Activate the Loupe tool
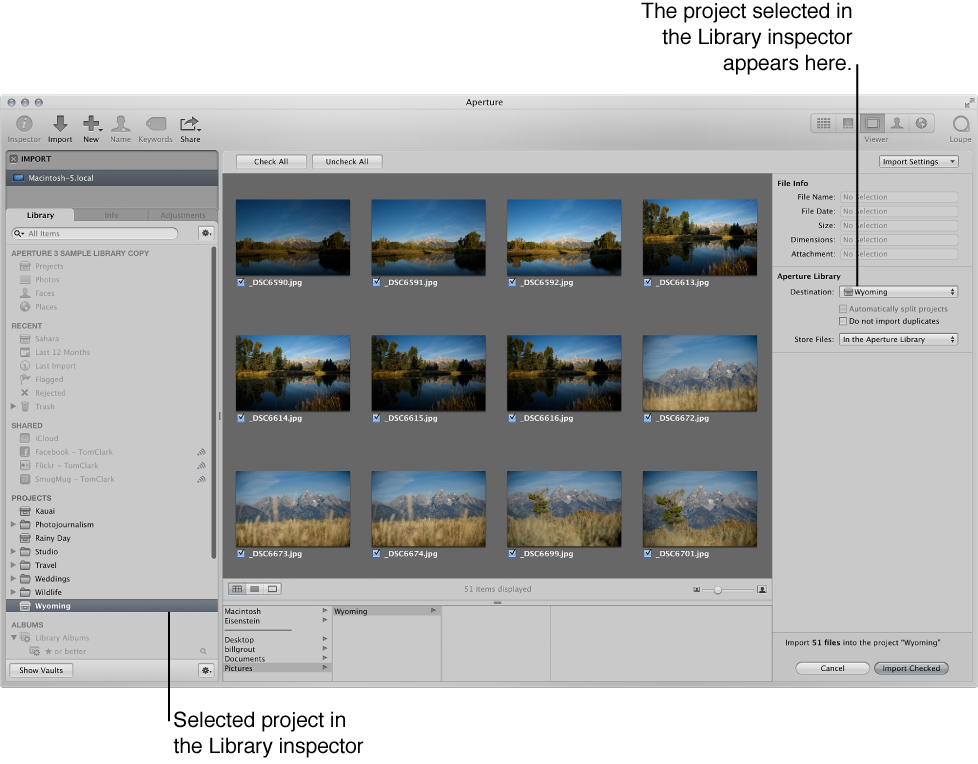The height and width of the screenshot is (764, 978). pyautogui.click(x=958, y=123)
